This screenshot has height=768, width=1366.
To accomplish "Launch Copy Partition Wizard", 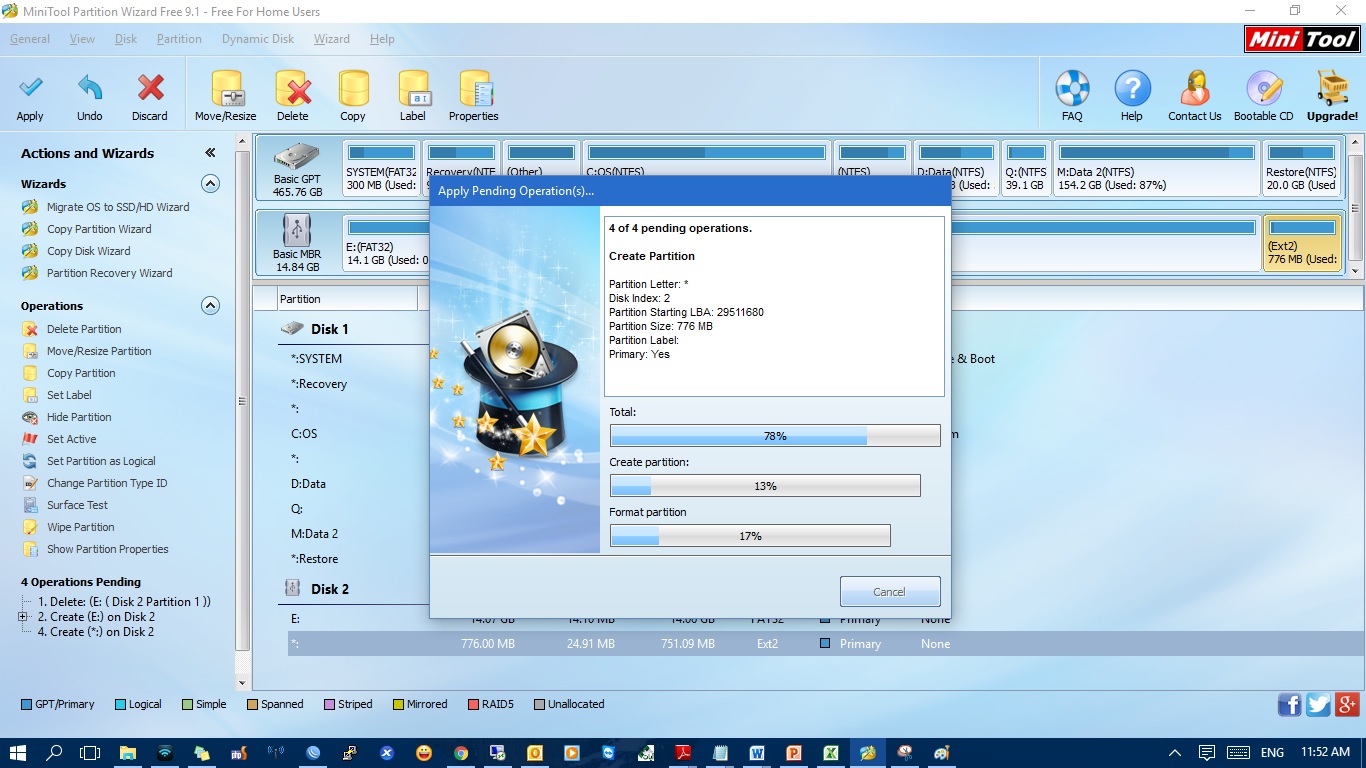I will click(99, 229).
